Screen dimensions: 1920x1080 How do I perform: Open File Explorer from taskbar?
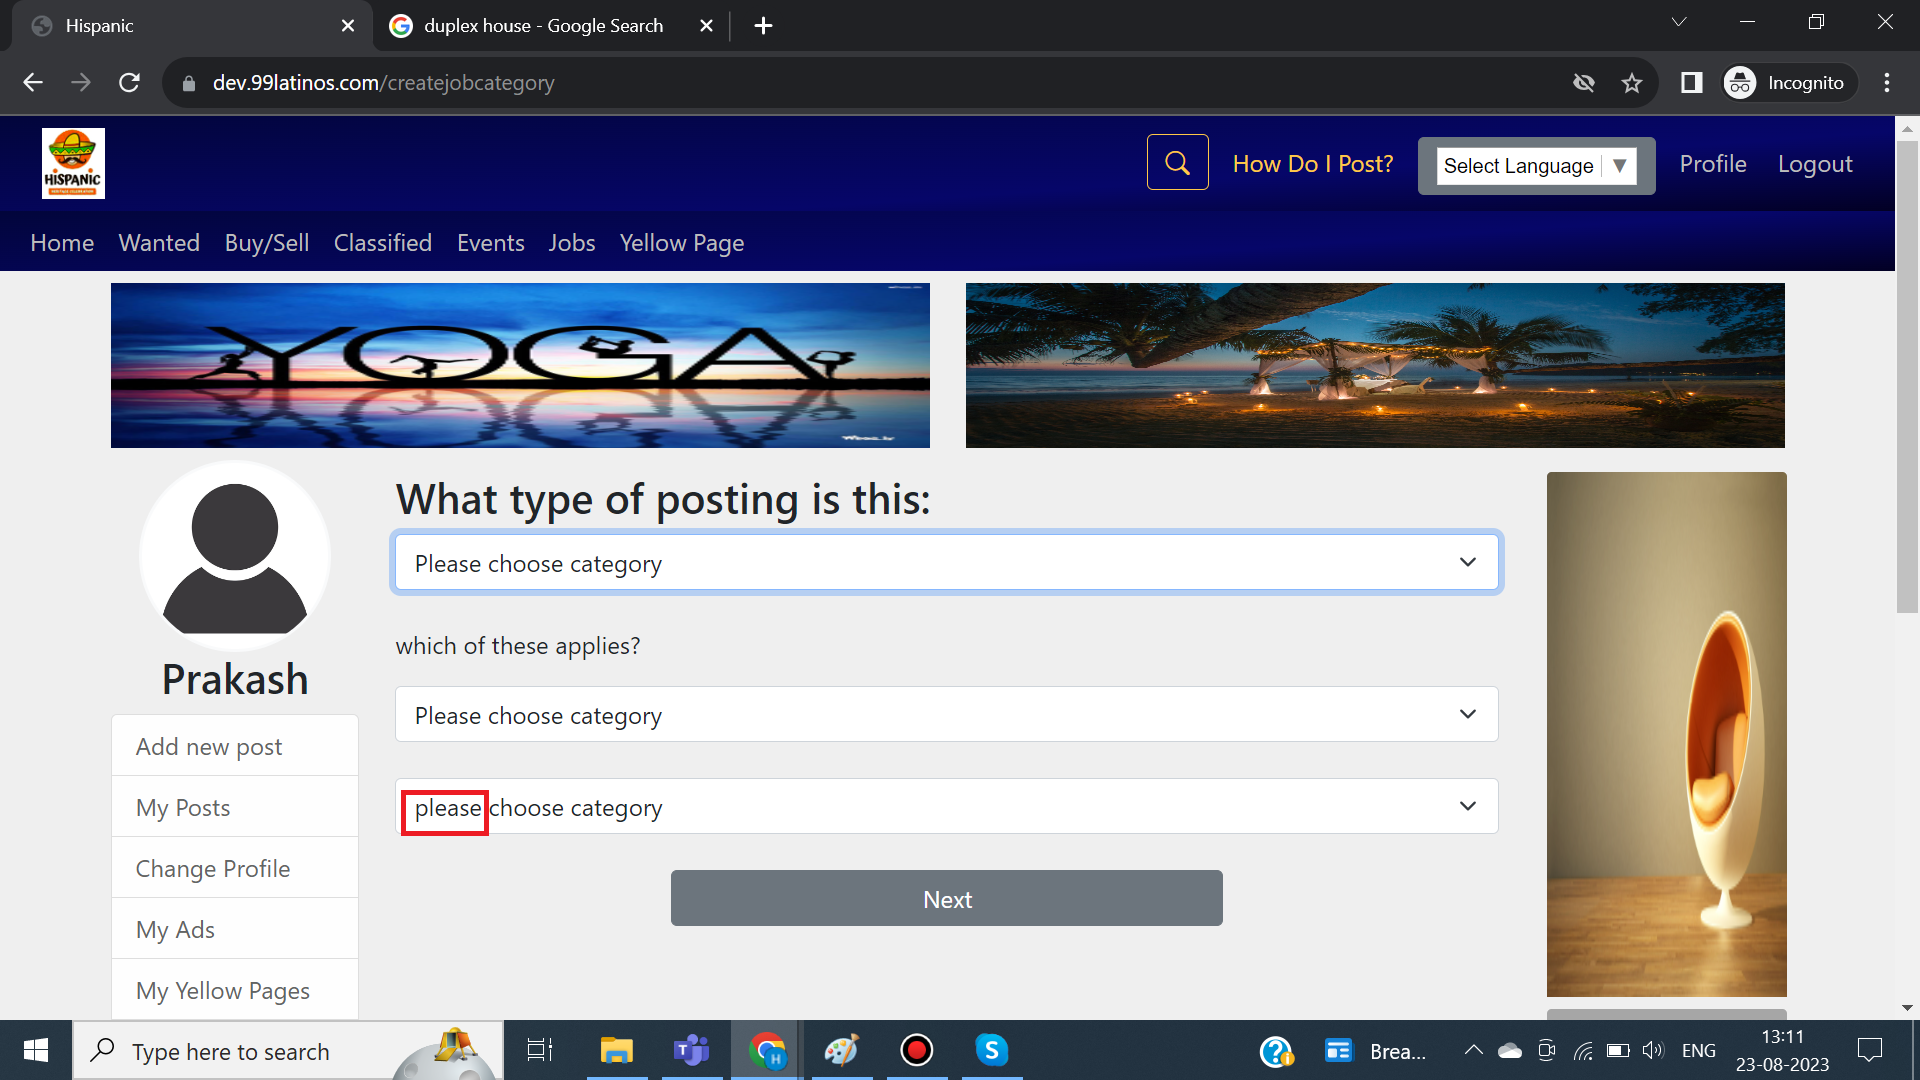pyautogui.click(x=616, y=1050)
